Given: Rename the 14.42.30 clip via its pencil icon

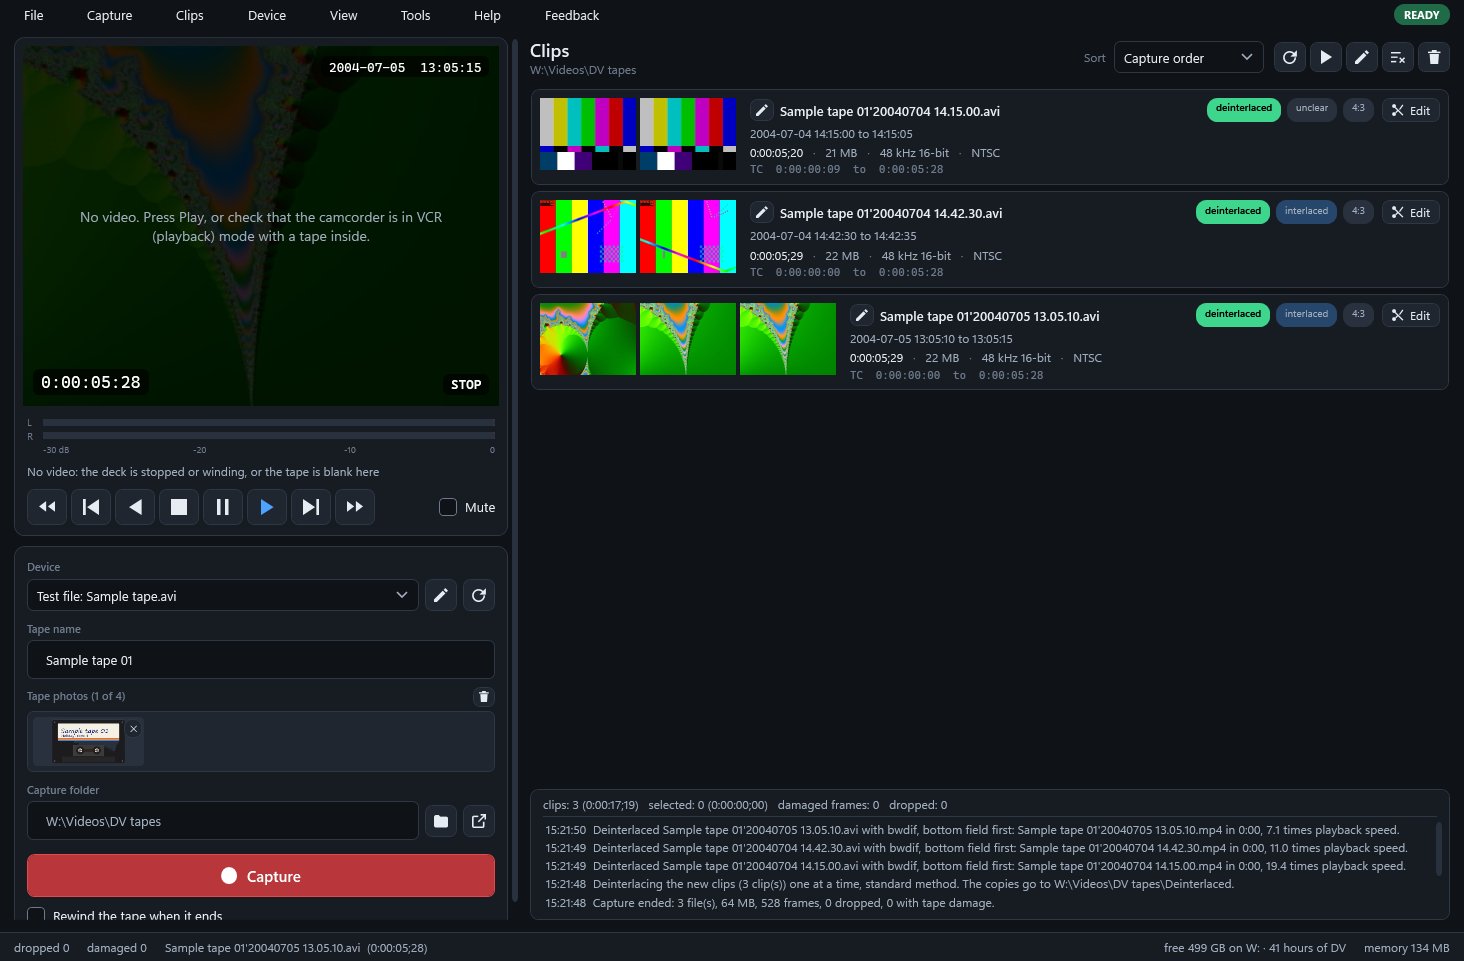Looking at the screenshot, I should point(762,213).
